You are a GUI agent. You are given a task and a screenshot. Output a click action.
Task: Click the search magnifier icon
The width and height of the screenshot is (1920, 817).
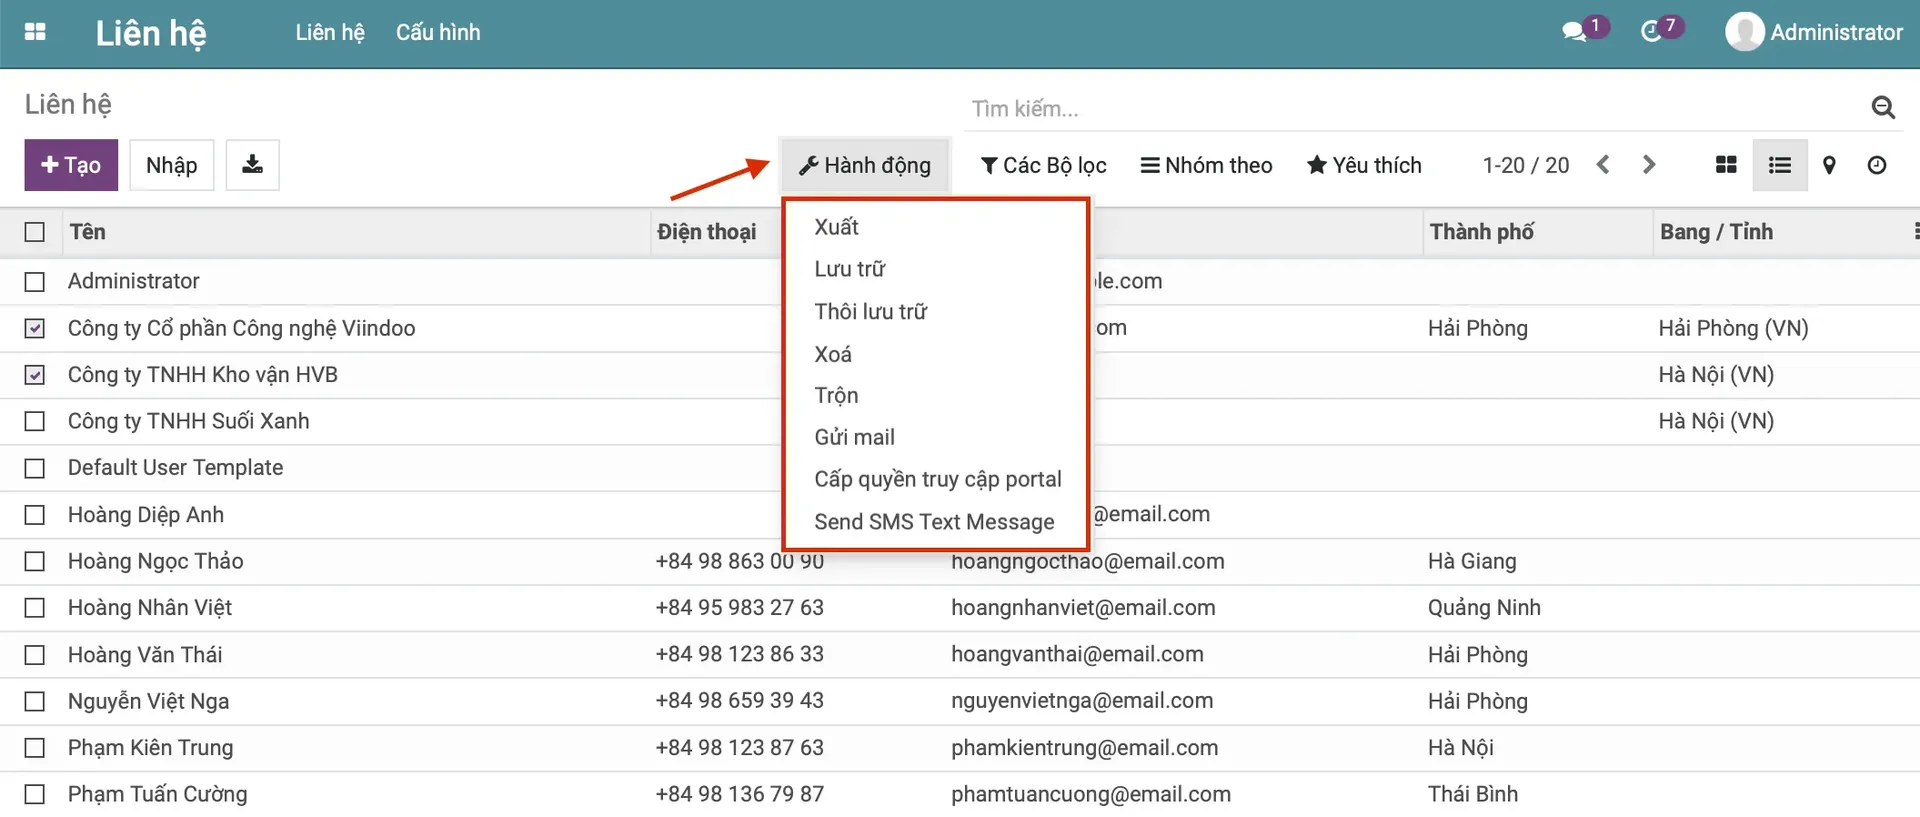[1883, 108]
